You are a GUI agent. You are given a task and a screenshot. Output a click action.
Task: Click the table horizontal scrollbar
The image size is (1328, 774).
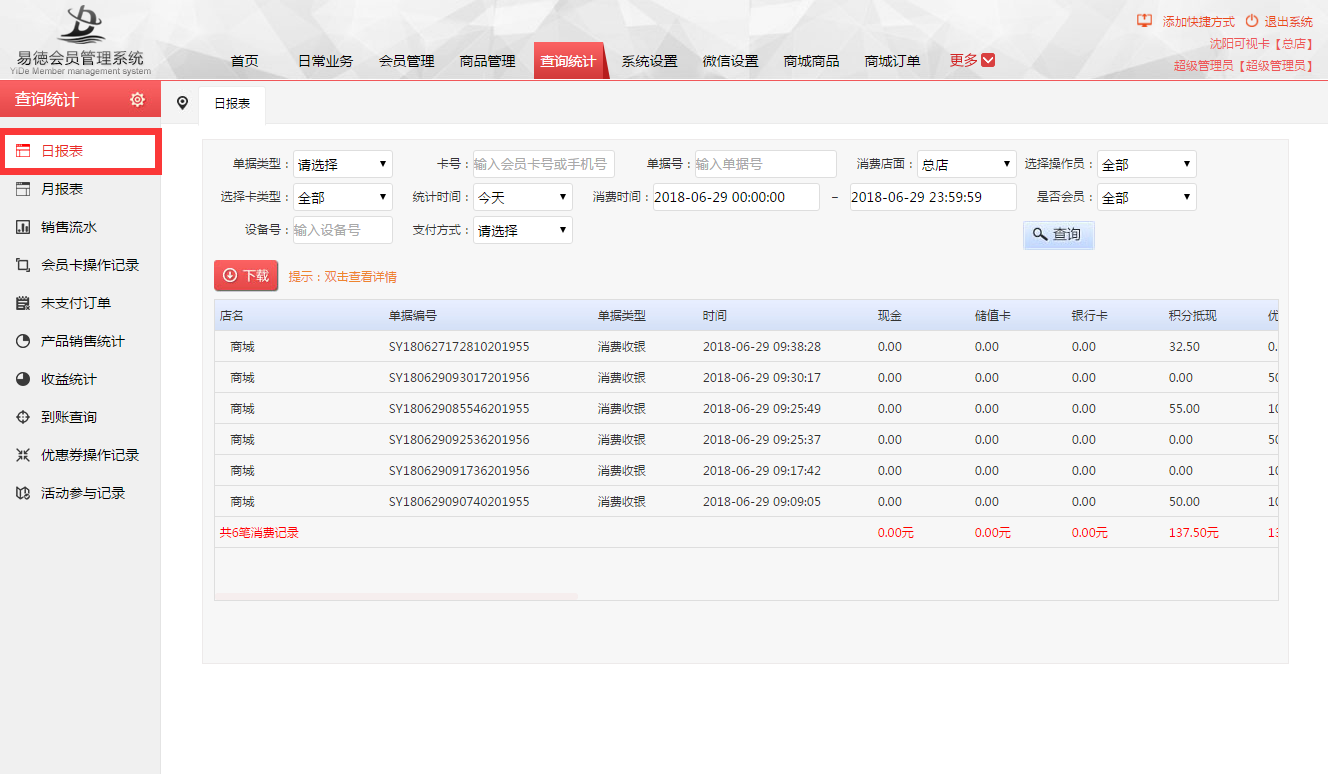click(x=396, y=596)
